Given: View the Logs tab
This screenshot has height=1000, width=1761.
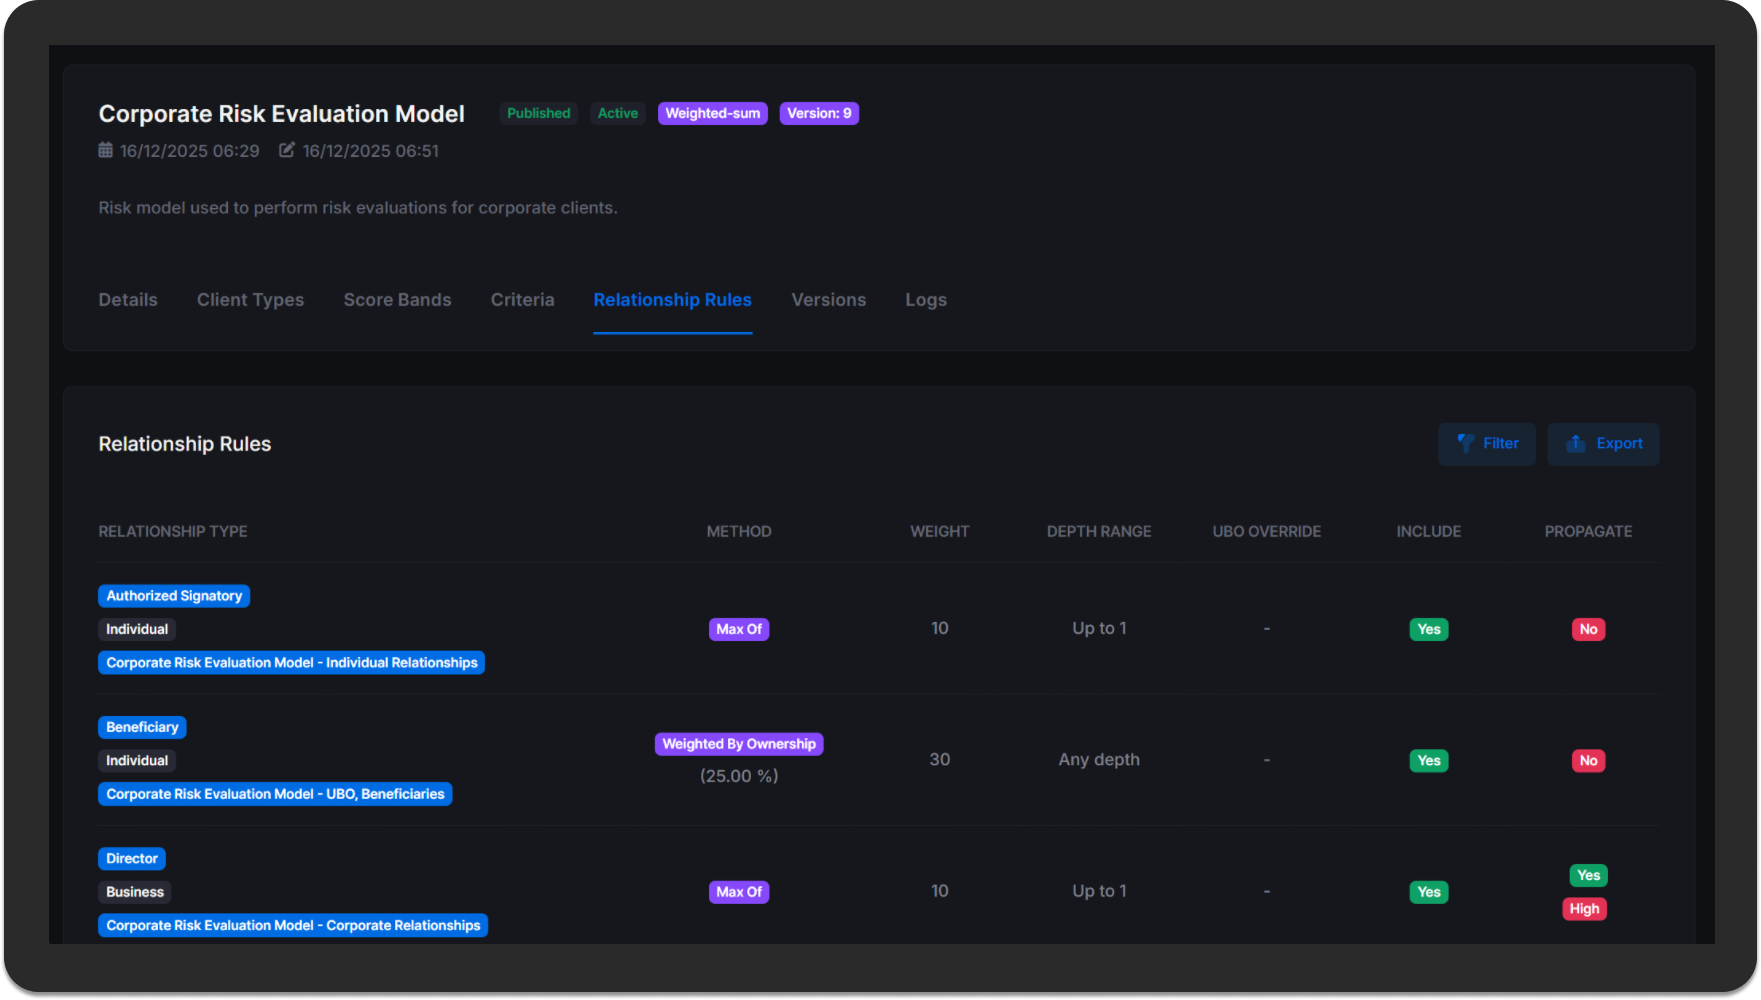Looking at the screenshot, I should (925, 300).
